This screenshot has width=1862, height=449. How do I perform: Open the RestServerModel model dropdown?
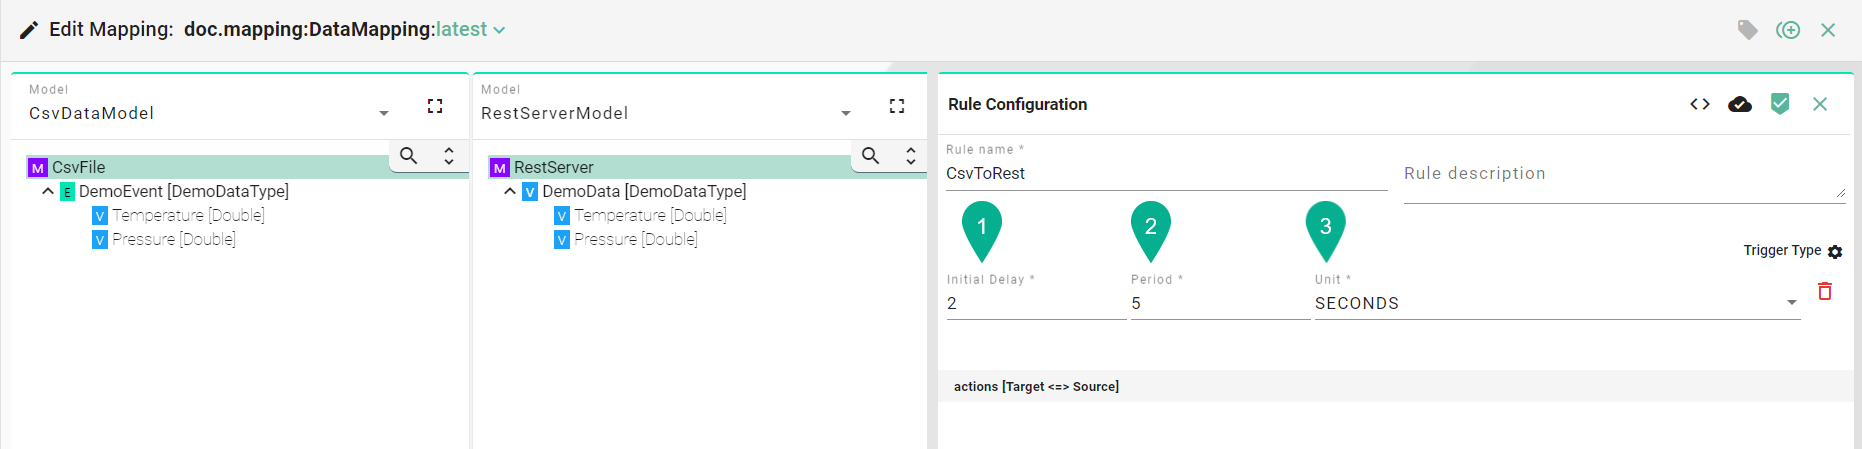click(x=846, y=114)
